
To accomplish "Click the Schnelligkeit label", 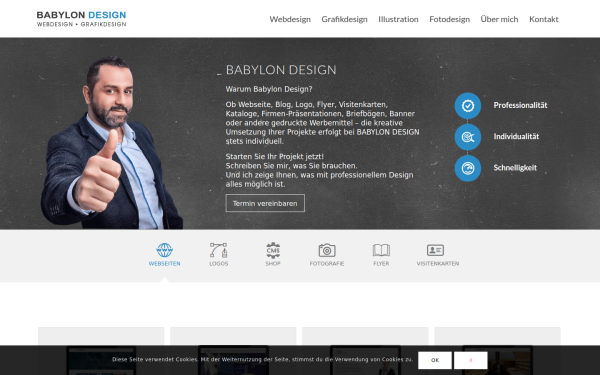I will [515, 168].
